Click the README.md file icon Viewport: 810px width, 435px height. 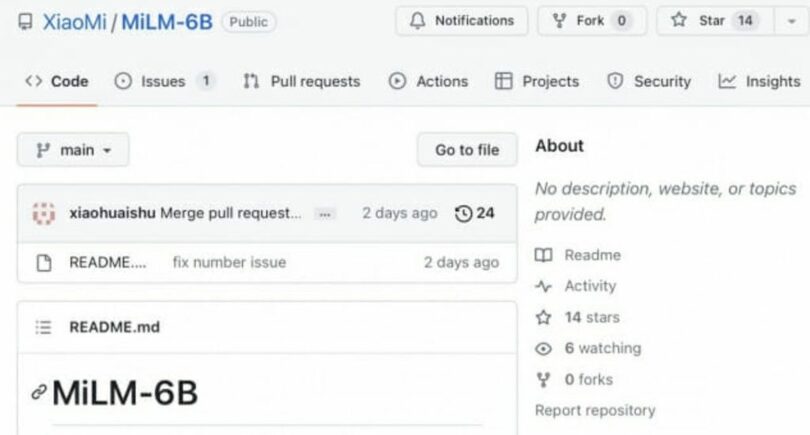pyautogui.click(x=43, y=262)
